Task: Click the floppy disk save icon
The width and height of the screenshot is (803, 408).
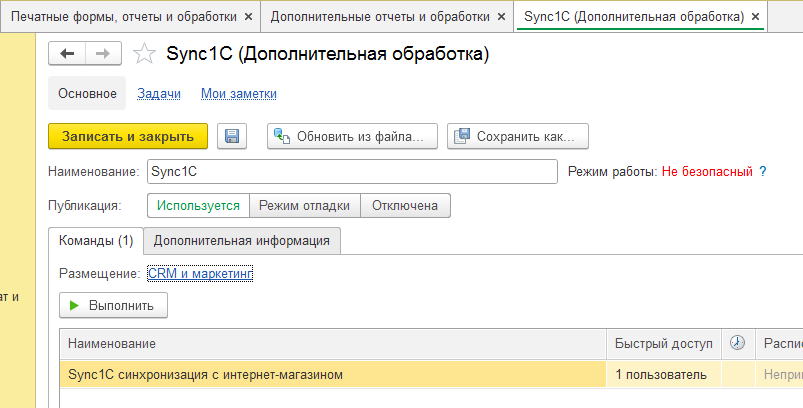Action: coord(232,136)
